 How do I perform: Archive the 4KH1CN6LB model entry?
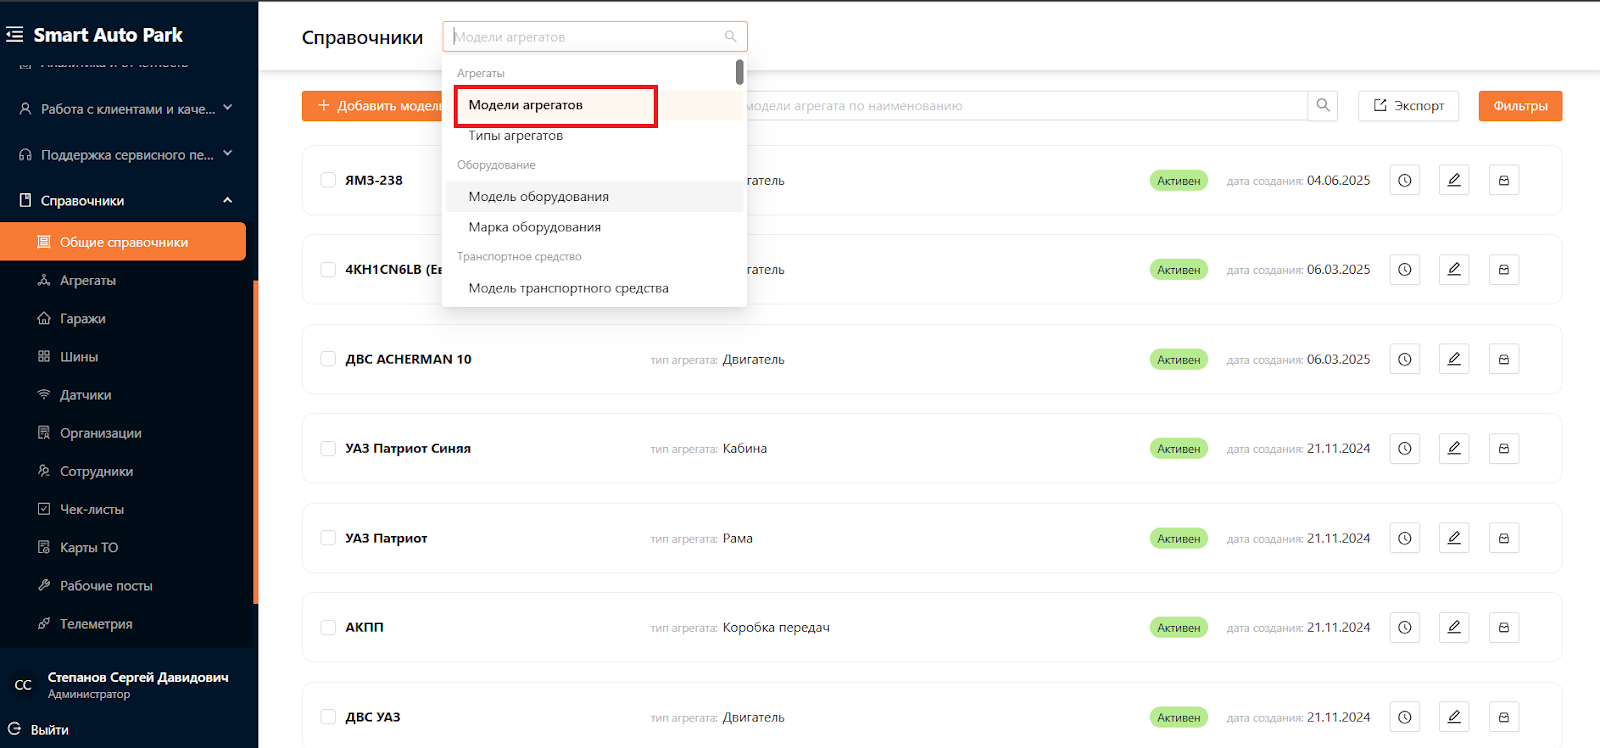click(1503, 270)
